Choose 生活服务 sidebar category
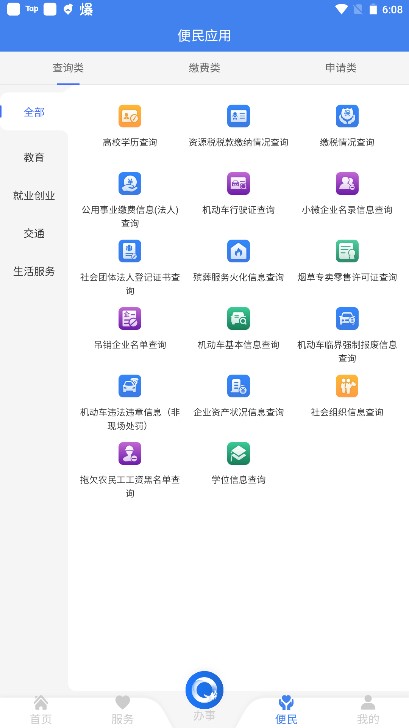Screen dimensions: 409x728 (x=34, y=272)
